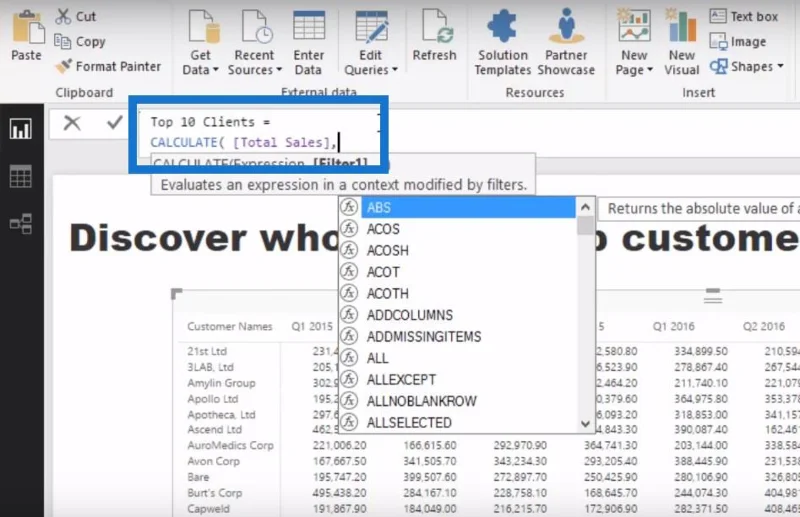
Task: Commit formula with the checkmark button
Action: point(115,122)
